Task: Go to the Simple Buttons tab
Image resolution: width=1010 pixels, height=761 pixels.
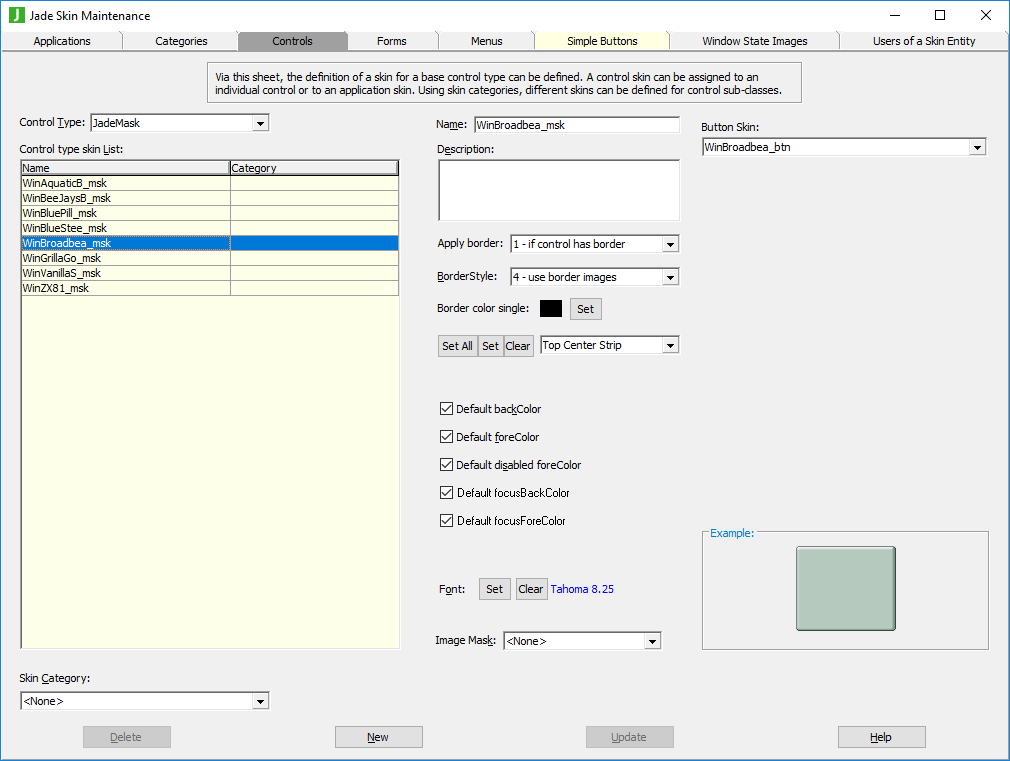Action: coord(602,41)
